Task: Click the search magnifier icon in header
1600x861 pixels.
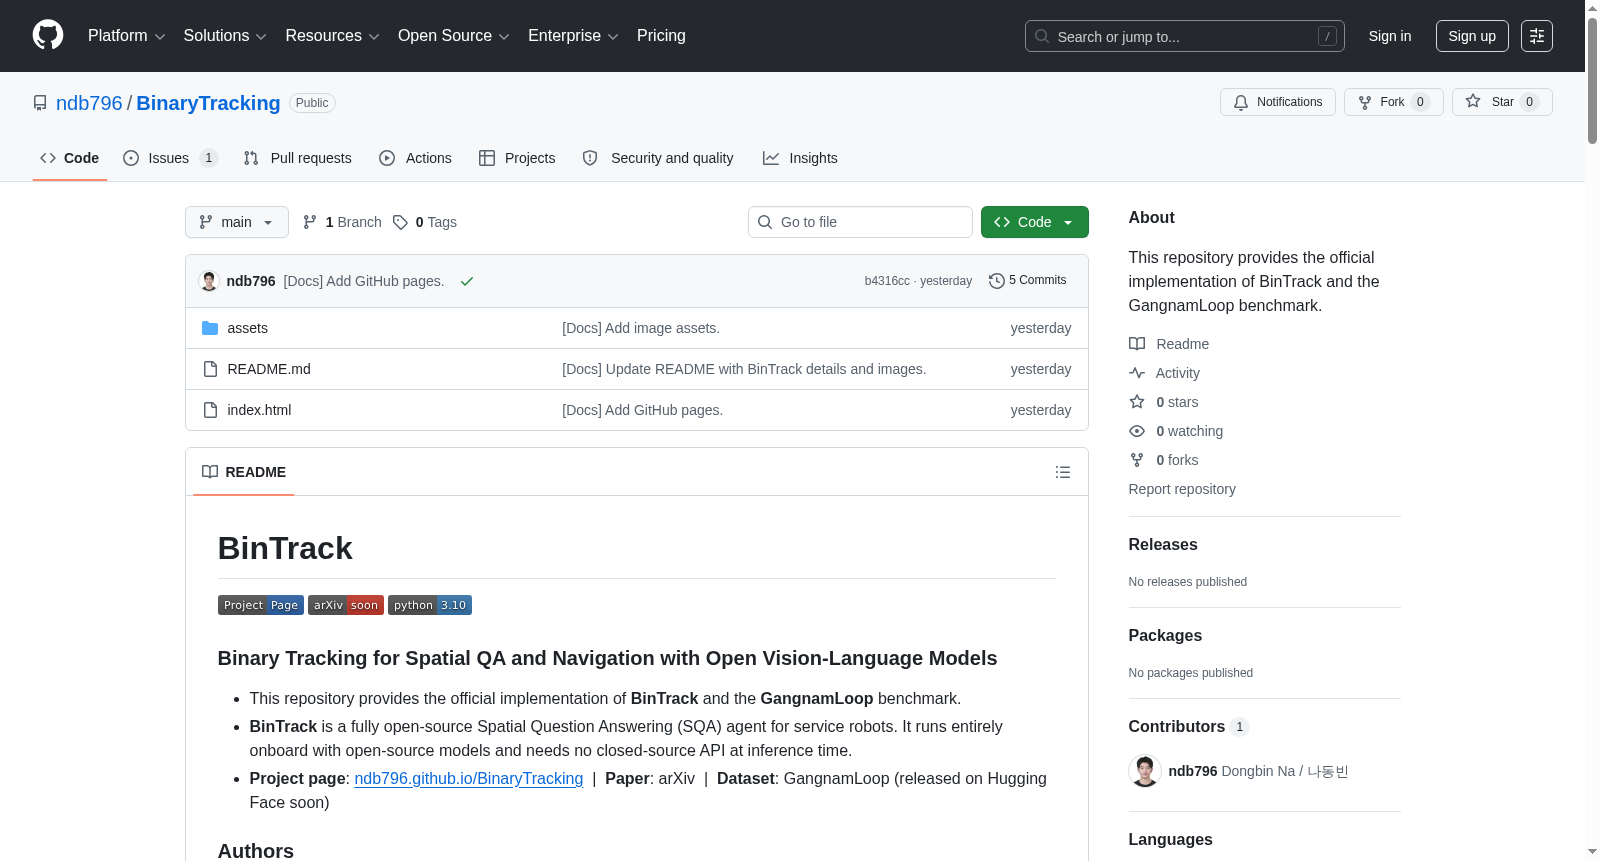Action: [x=1042, y=36]
